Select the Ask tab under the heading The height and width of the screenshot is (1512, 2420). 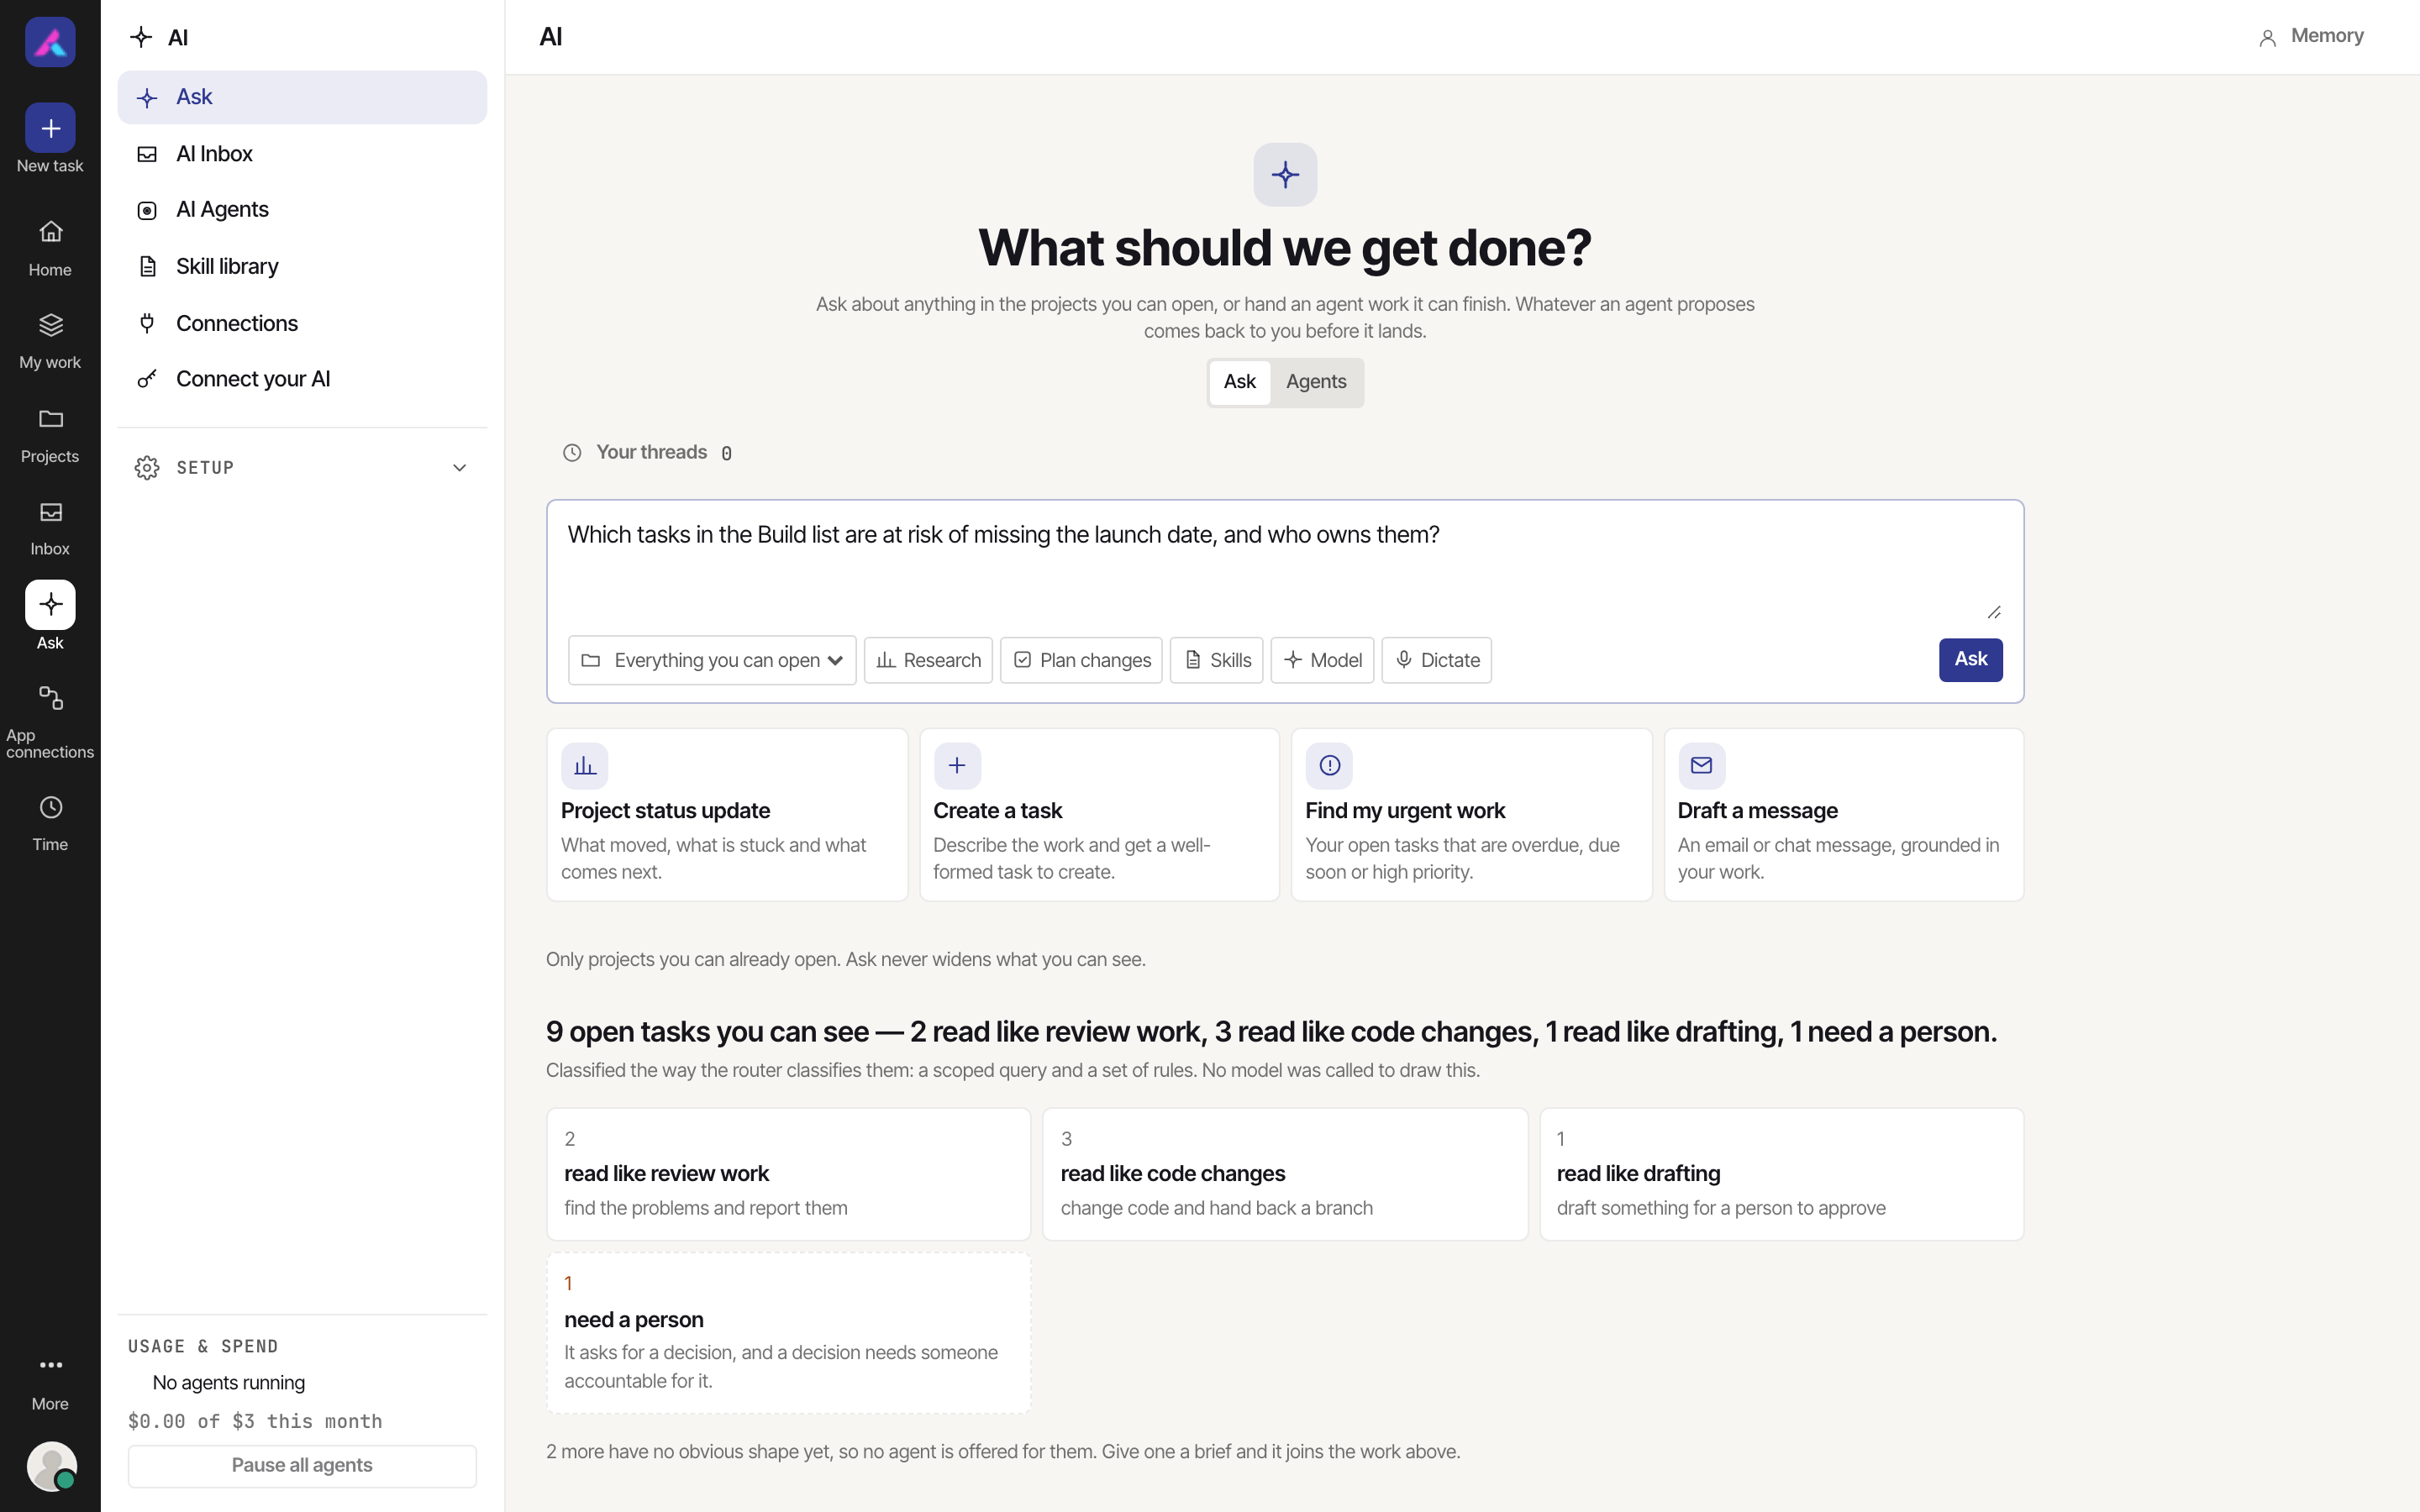(1239, 382)
